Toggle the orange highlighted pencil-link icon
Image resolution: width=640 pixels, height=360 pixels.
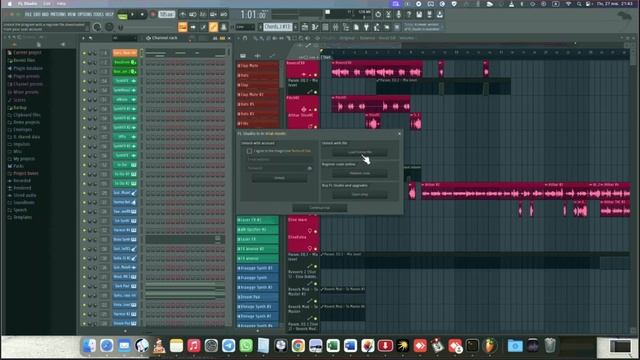(213, 27)
